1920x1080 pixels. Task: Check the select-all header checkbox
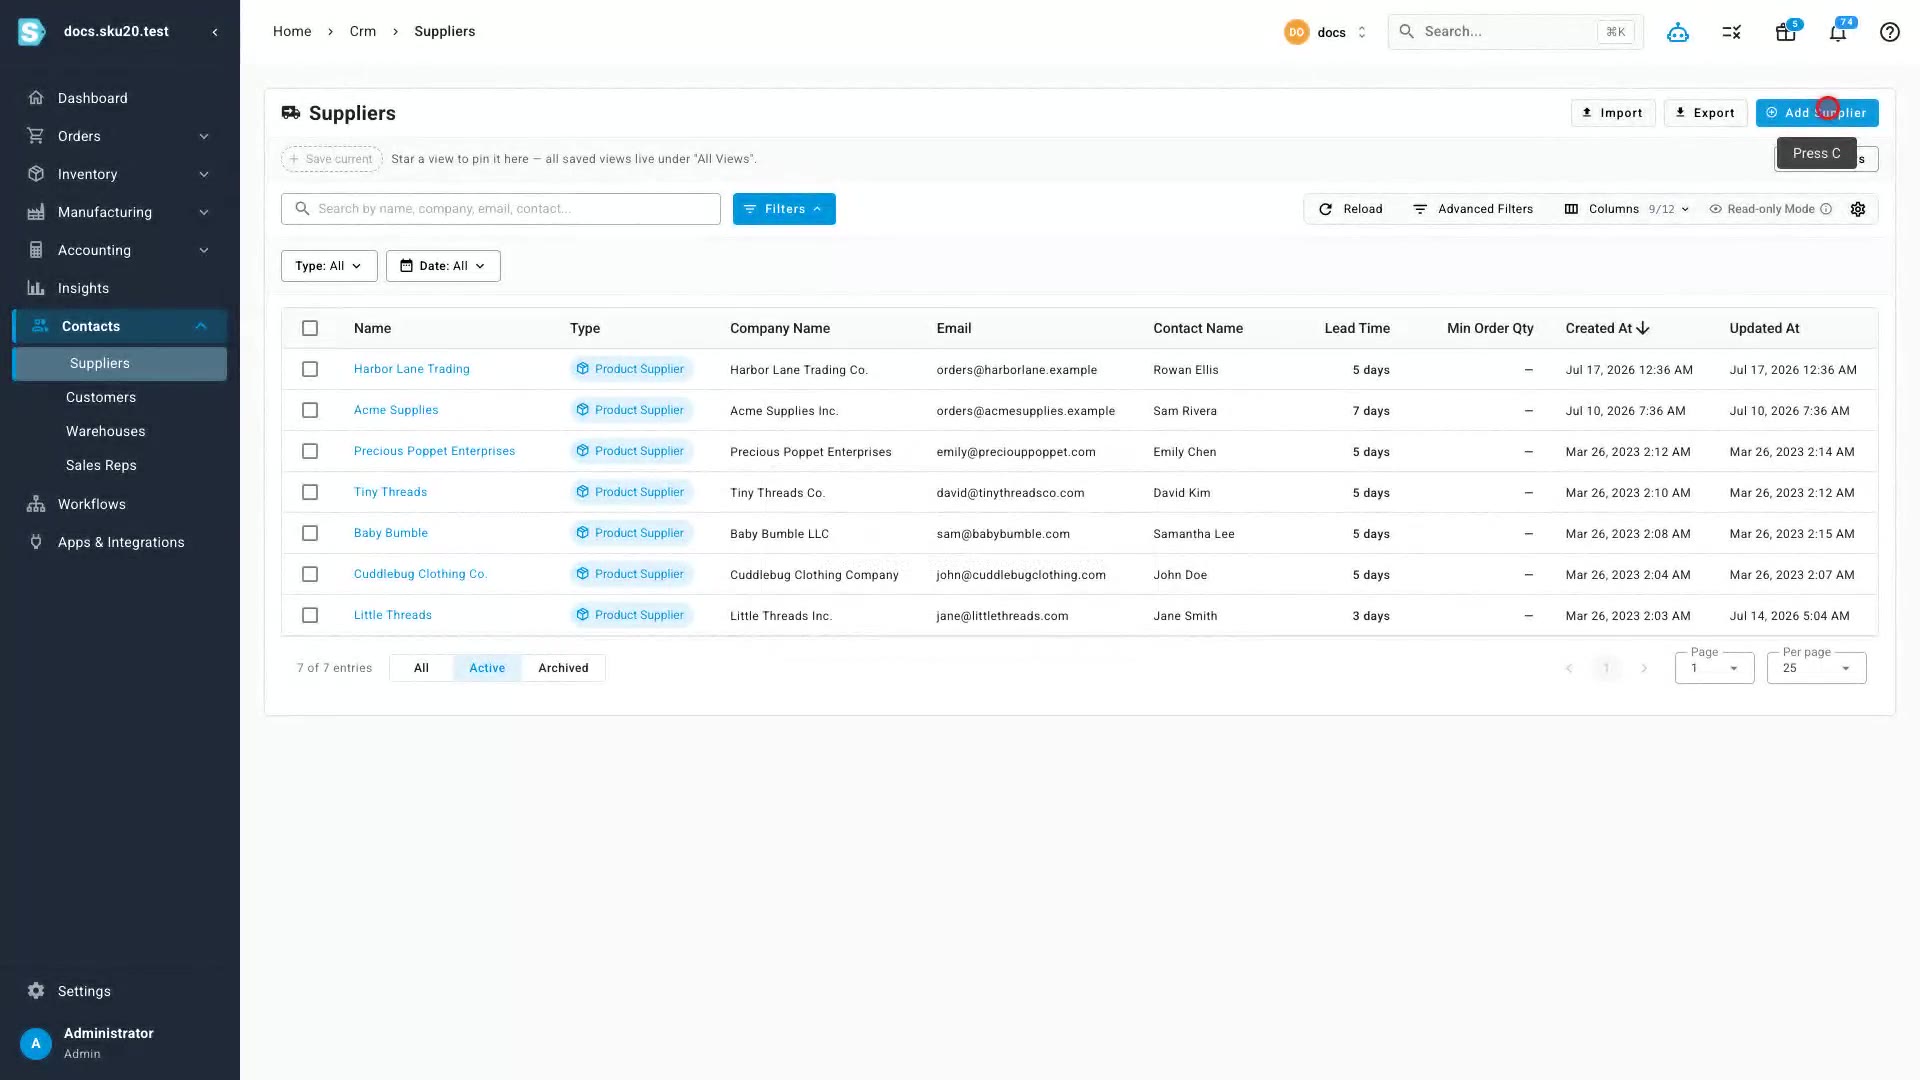(x=310, y=328)
